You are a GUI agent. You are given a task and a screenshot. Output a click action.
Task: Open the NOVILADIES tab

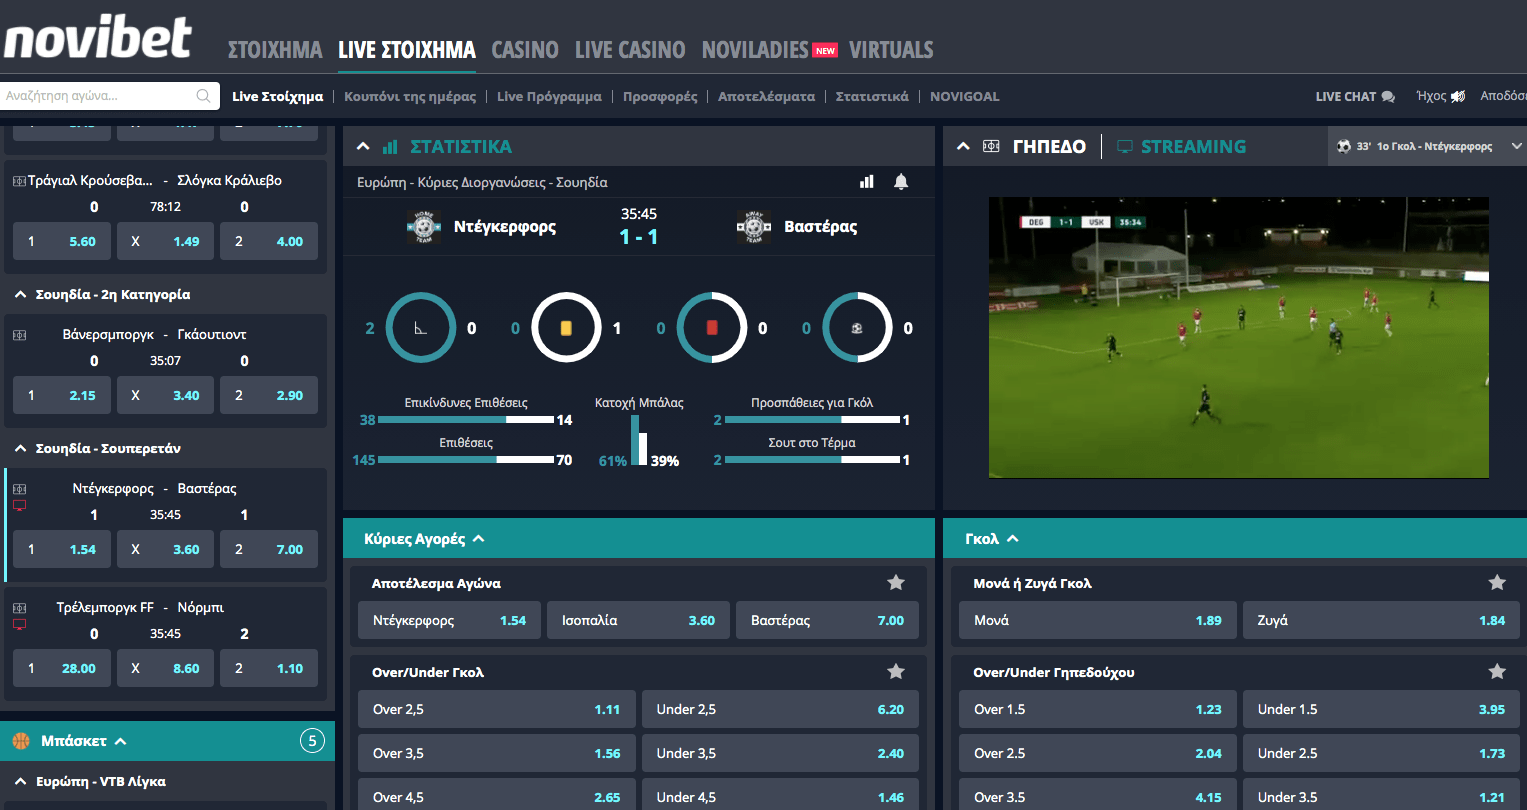(755, 49)
